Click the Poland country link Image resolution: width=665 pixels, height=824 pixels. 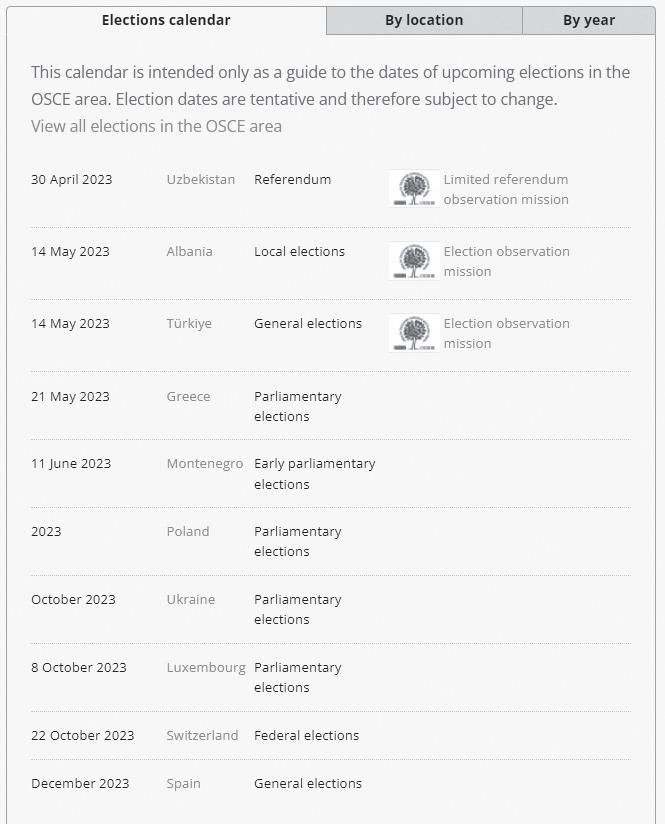point(188,532)
